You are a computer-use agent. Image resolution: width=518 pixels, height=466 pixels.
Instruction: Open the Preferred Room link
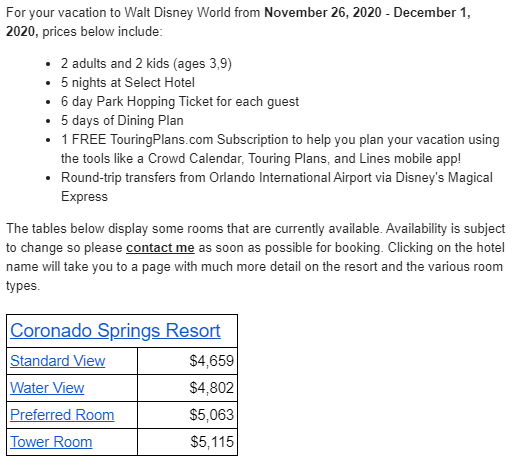click(62, 415)
